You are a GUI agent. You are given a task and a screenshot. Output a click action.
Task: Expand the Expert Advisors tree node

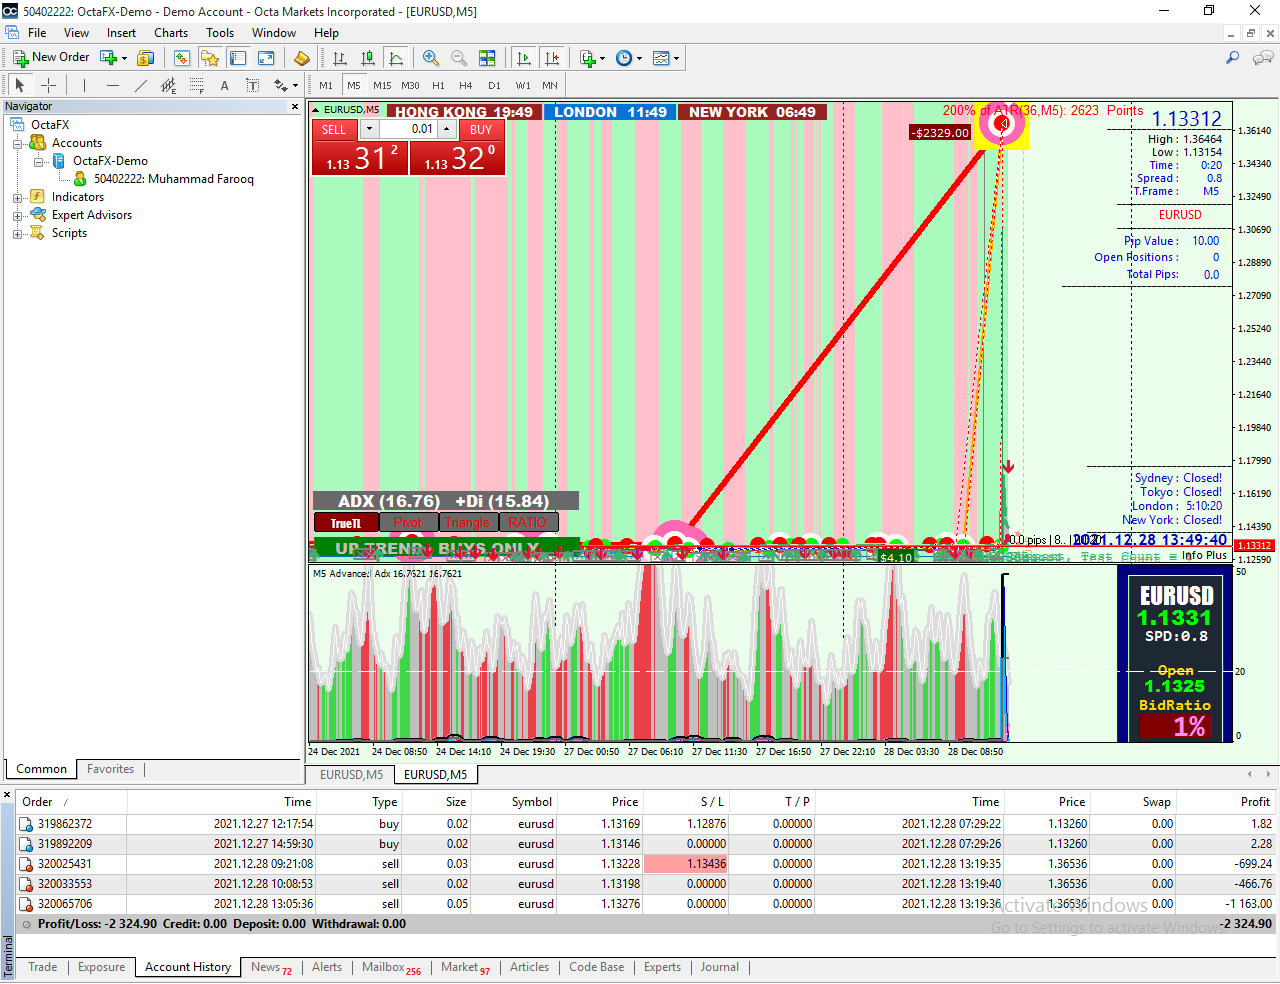point(17,215)
